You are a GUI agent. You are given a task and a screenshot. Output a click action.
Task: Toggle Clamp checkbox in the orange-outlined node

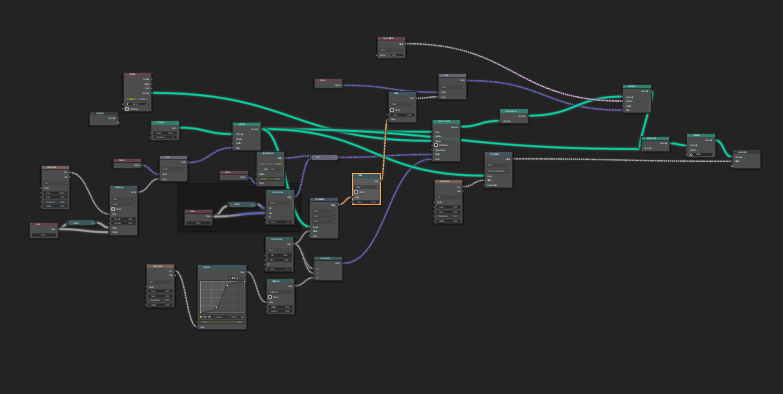[x=356, y=192]
